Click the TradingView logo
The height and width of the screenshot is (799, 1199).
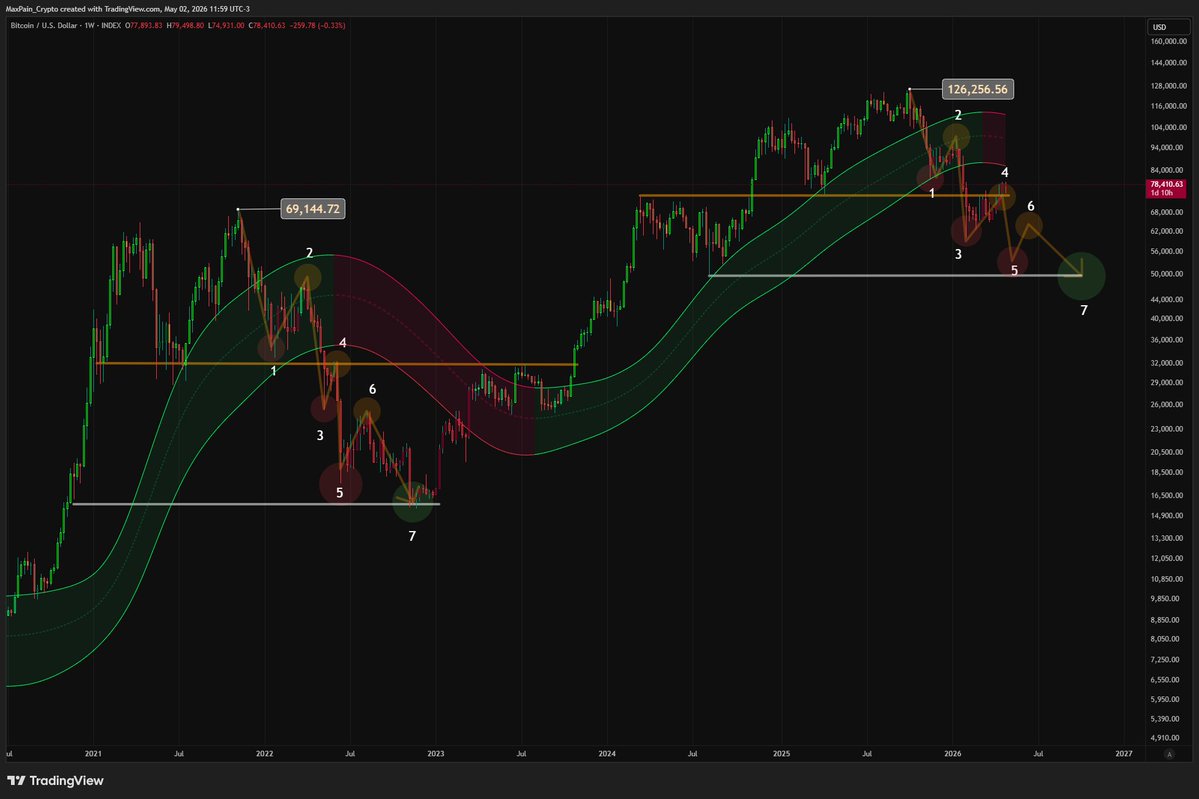click(x=55, y=781)
